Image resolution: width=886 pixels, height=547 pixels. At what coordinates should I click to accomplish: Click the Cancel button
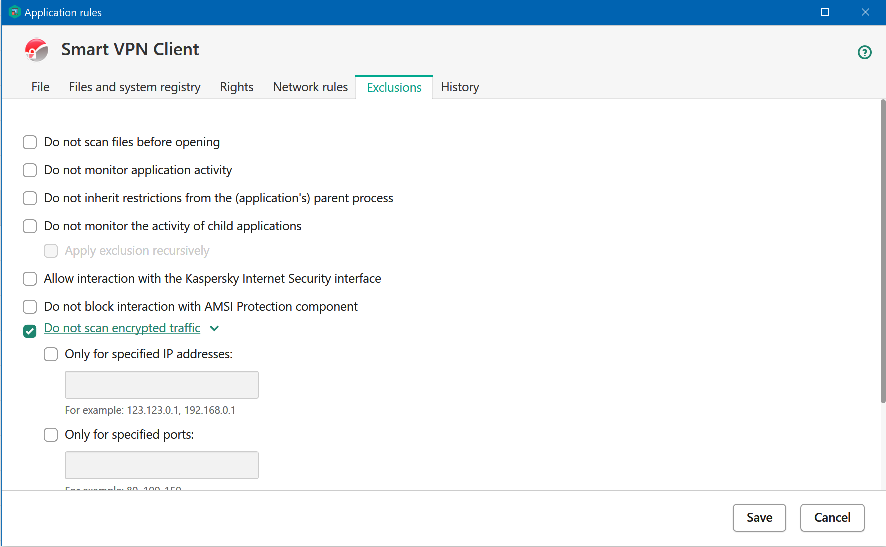832,517
